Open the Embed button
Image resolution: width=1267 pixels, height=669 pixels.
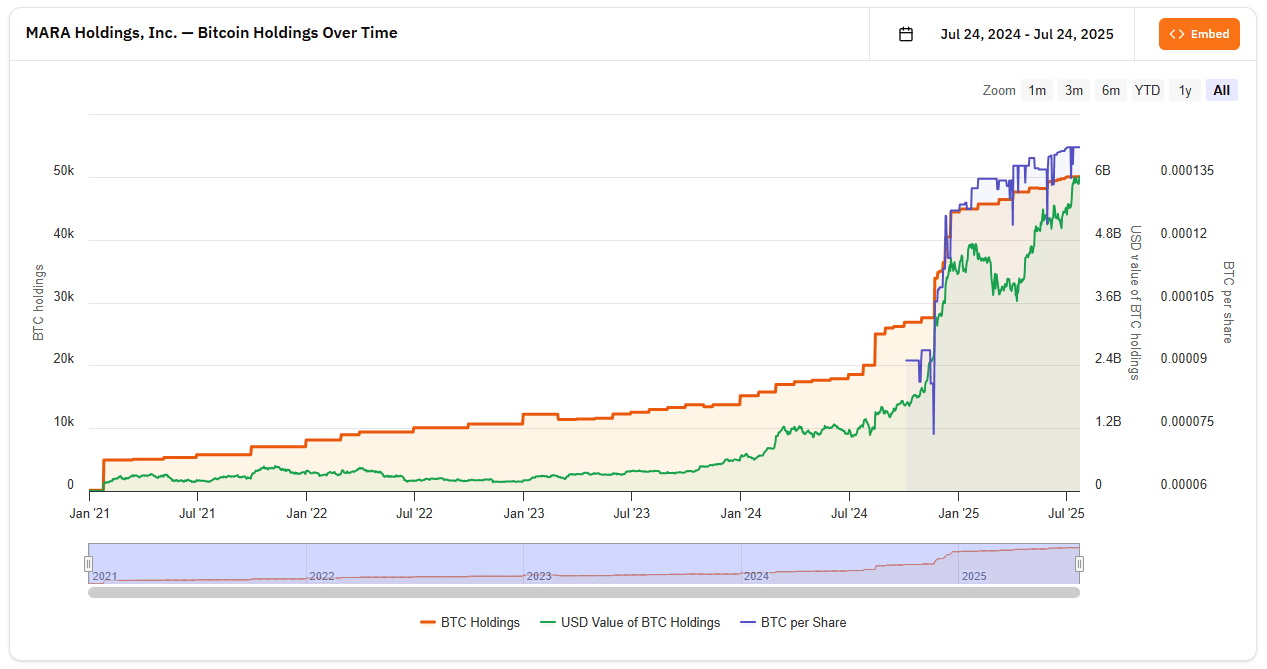tap(1199, 34)
